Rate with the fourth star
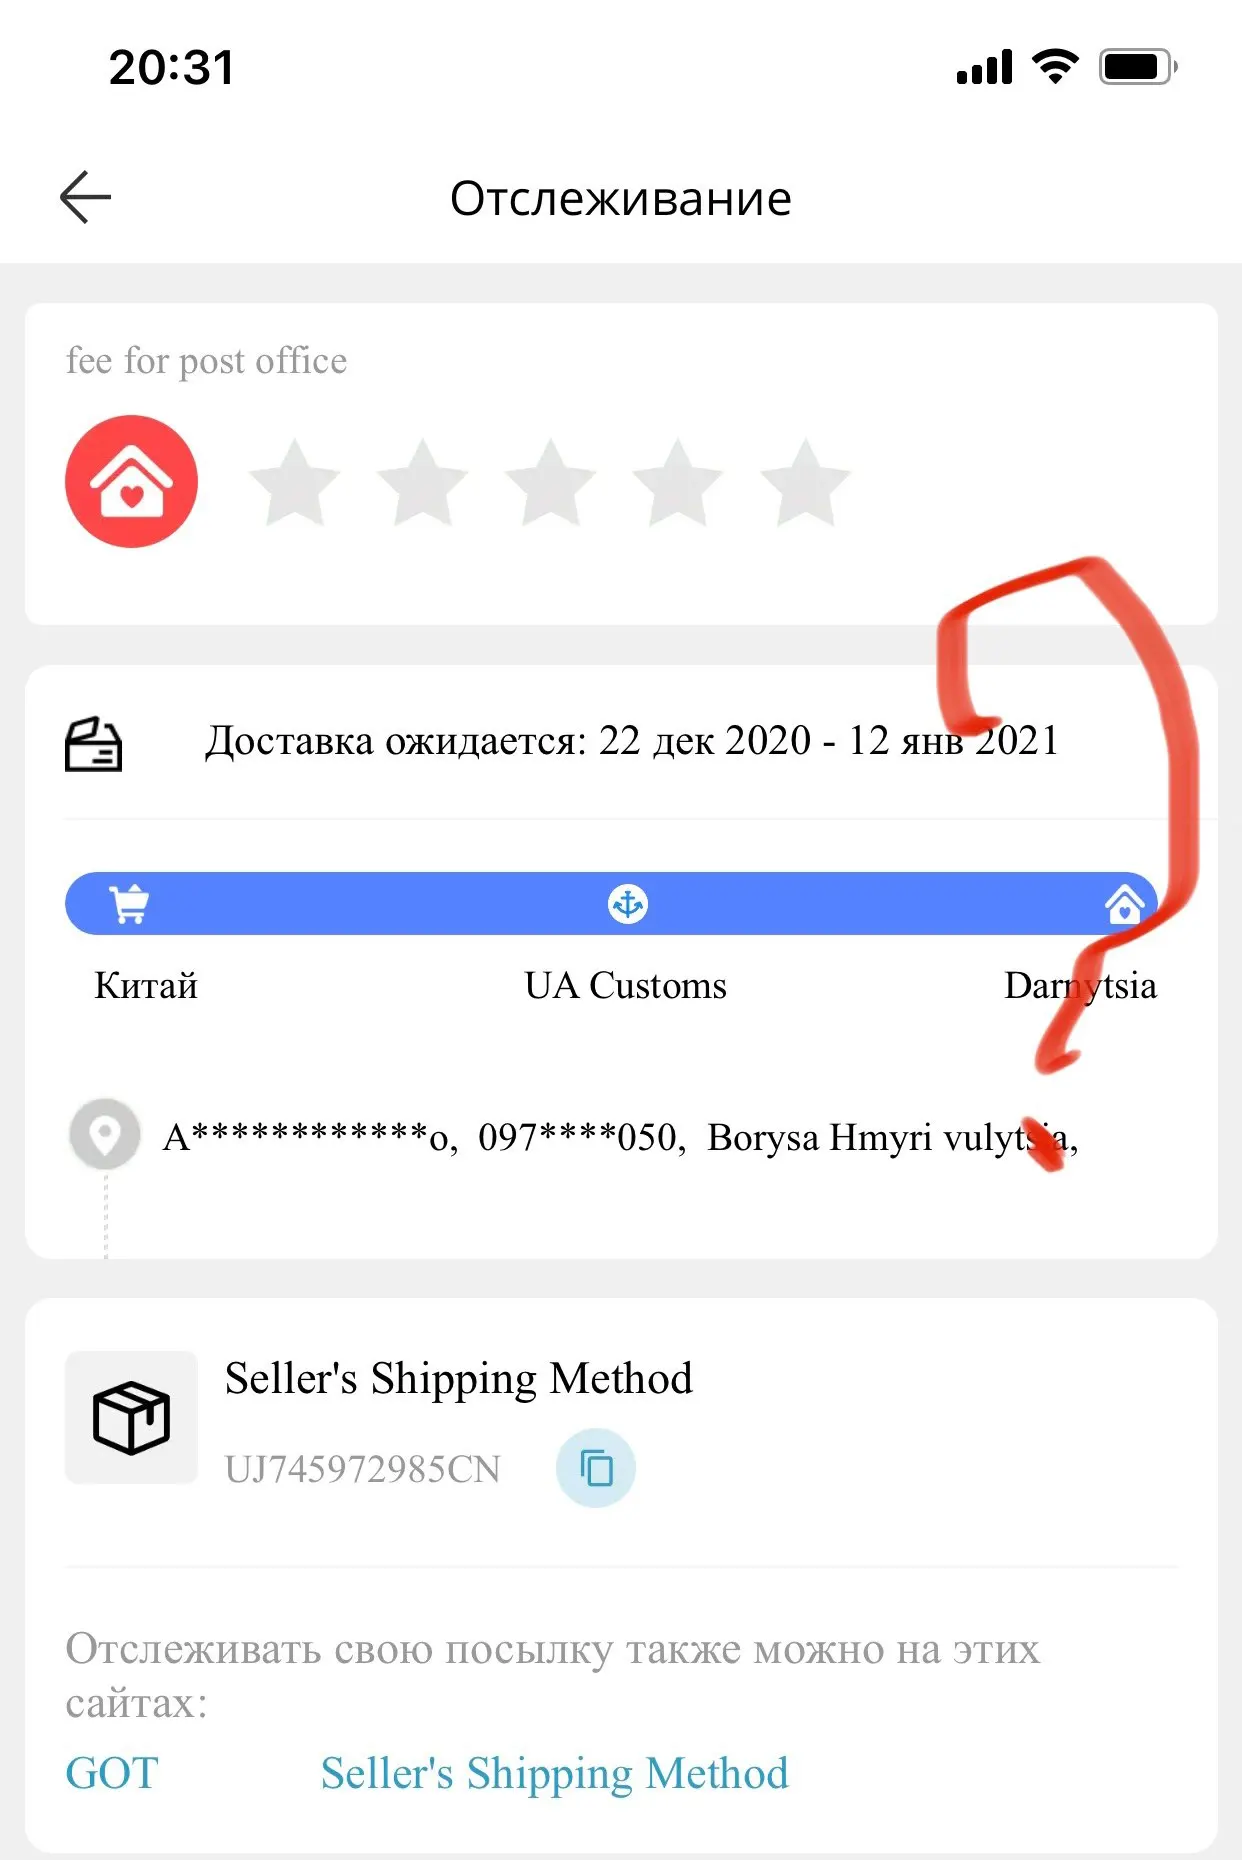The width and height of the screenshot is (1242, 1860). 677,482
